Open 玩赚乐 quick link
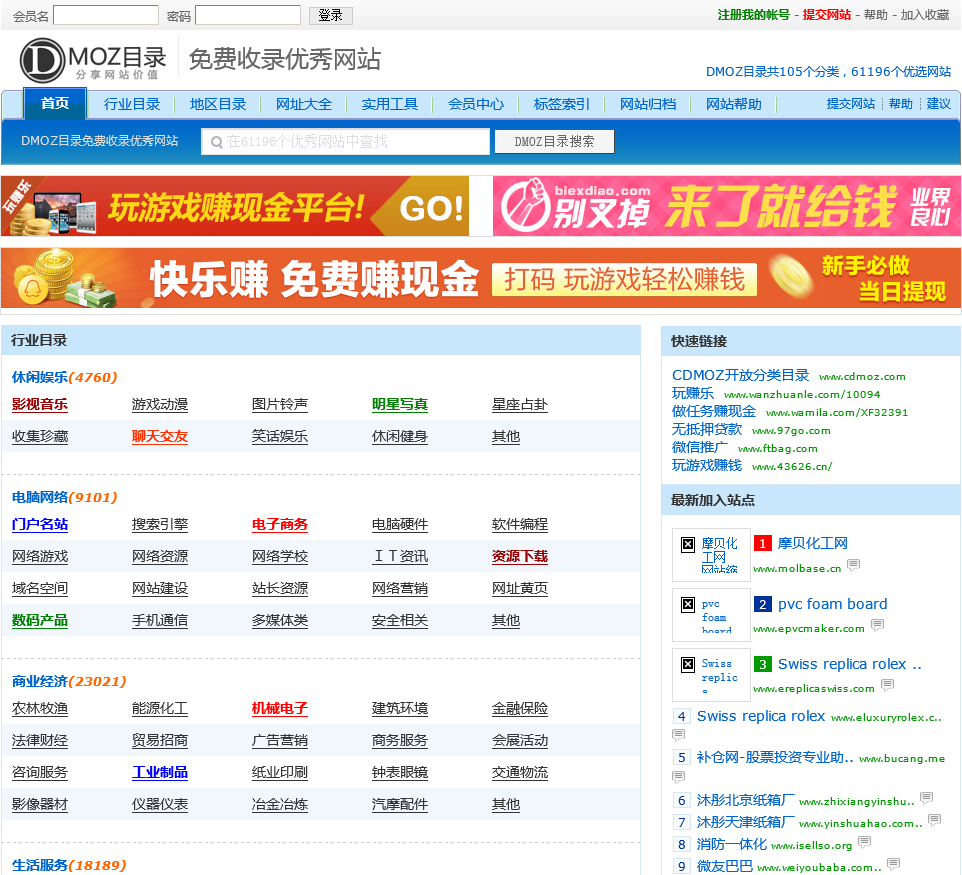The width and height of the screenshot is (962, 875). (x=693, y=393)
